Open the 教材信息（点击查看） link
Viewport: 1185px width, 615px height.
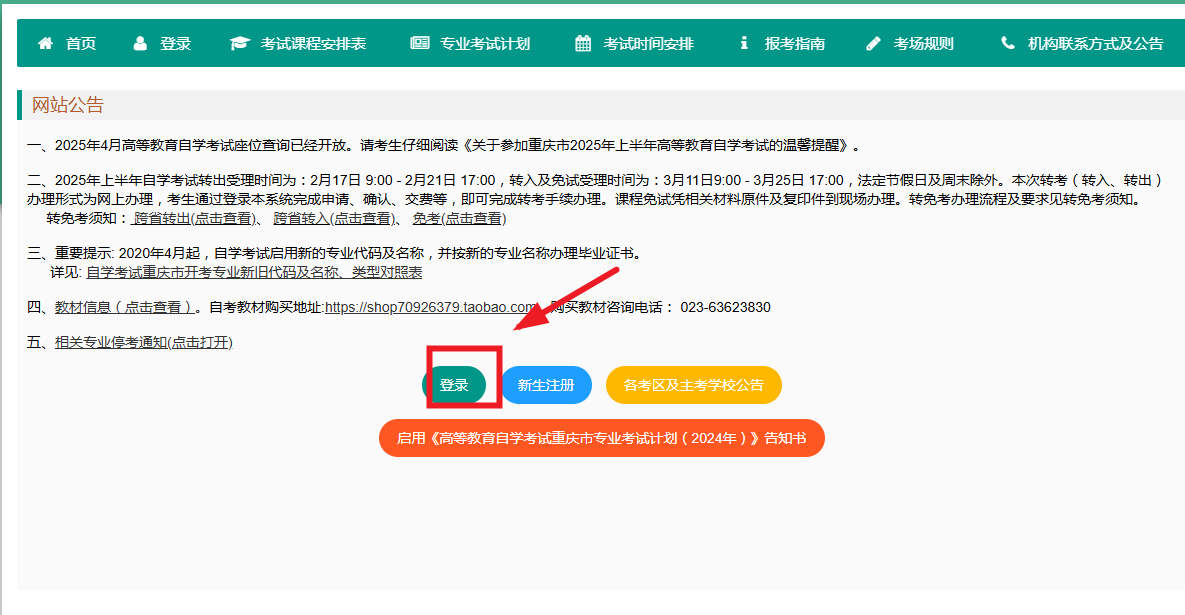tap(125, 308)
